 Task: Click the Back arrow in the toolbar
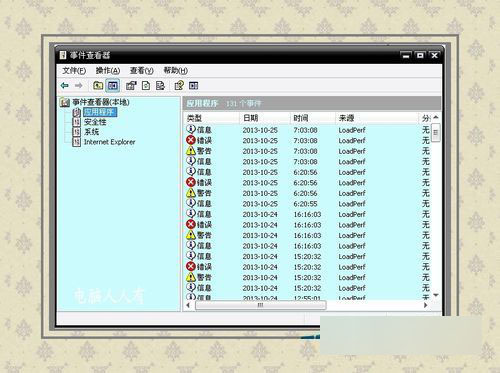[65, 86]
